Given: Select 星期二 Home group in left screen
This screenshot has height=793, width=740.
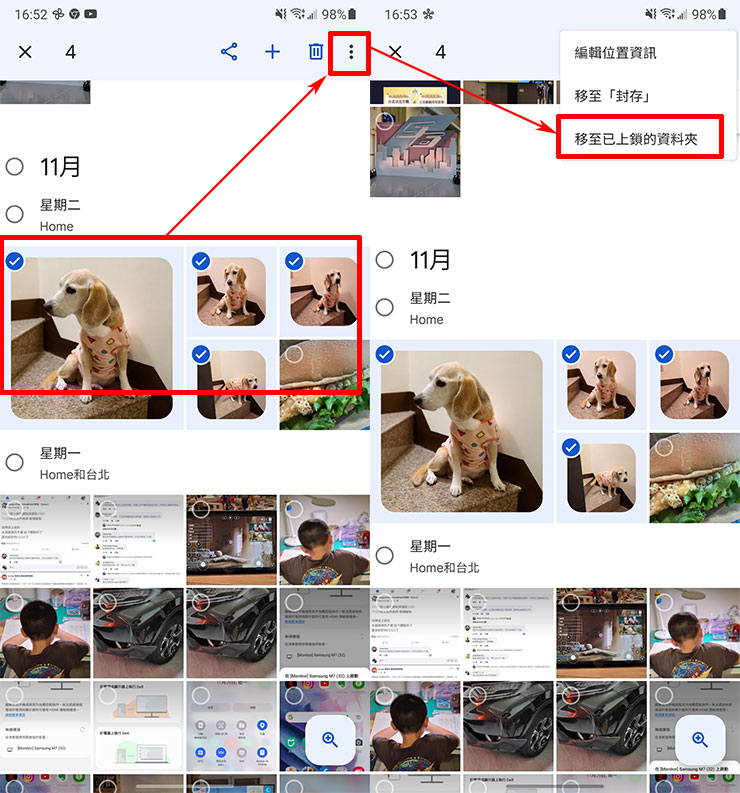Looking at the screenshot, I should 15,214.
